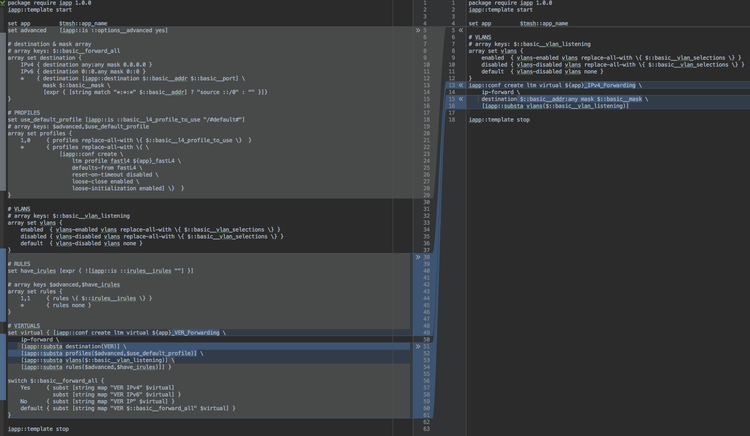
Task: Click the '# PROFILES' comment in left pane
Action: coord(25,113)
